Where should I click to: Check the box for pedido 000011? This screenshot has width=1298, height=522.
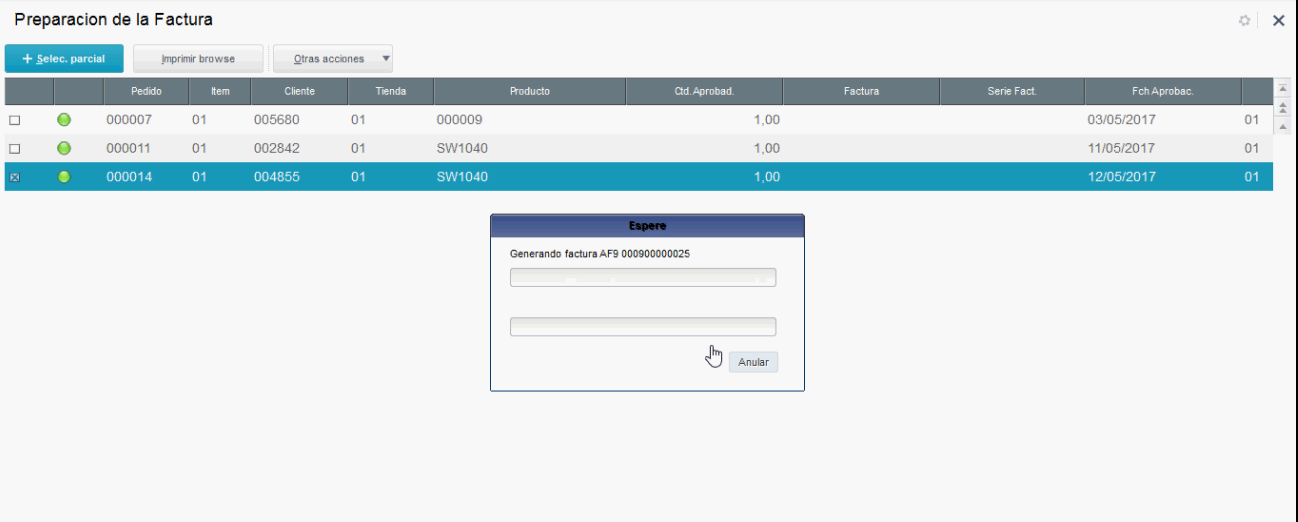point(14,148)
